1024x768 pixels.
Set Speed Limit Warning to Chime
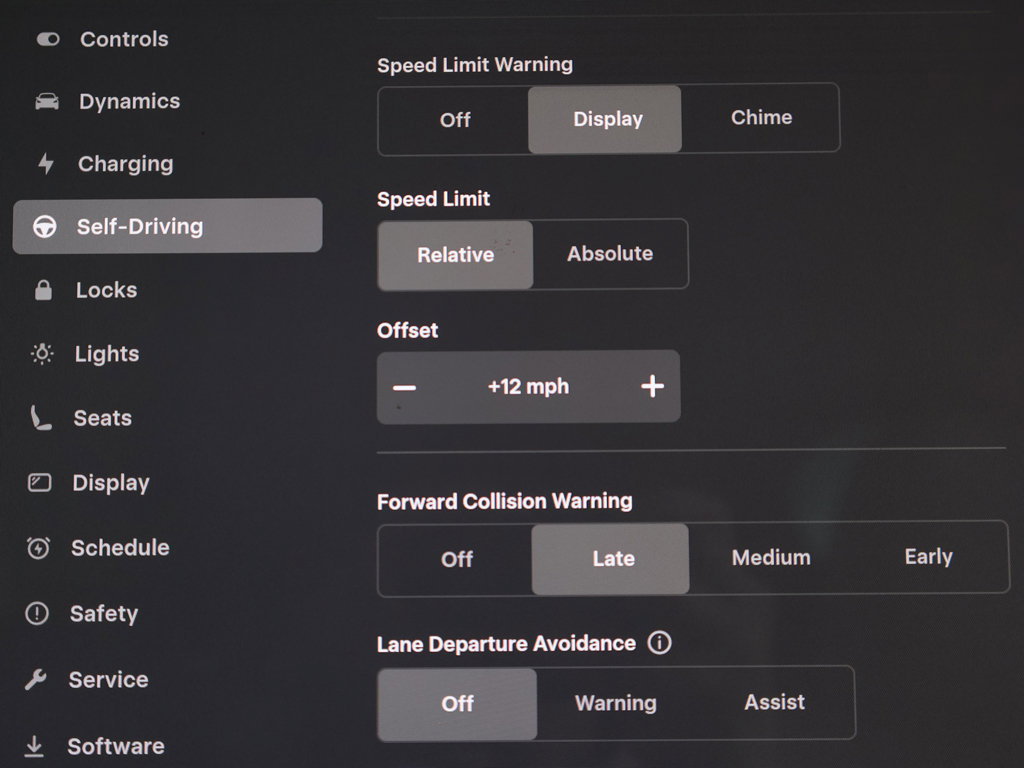(761, 118)
